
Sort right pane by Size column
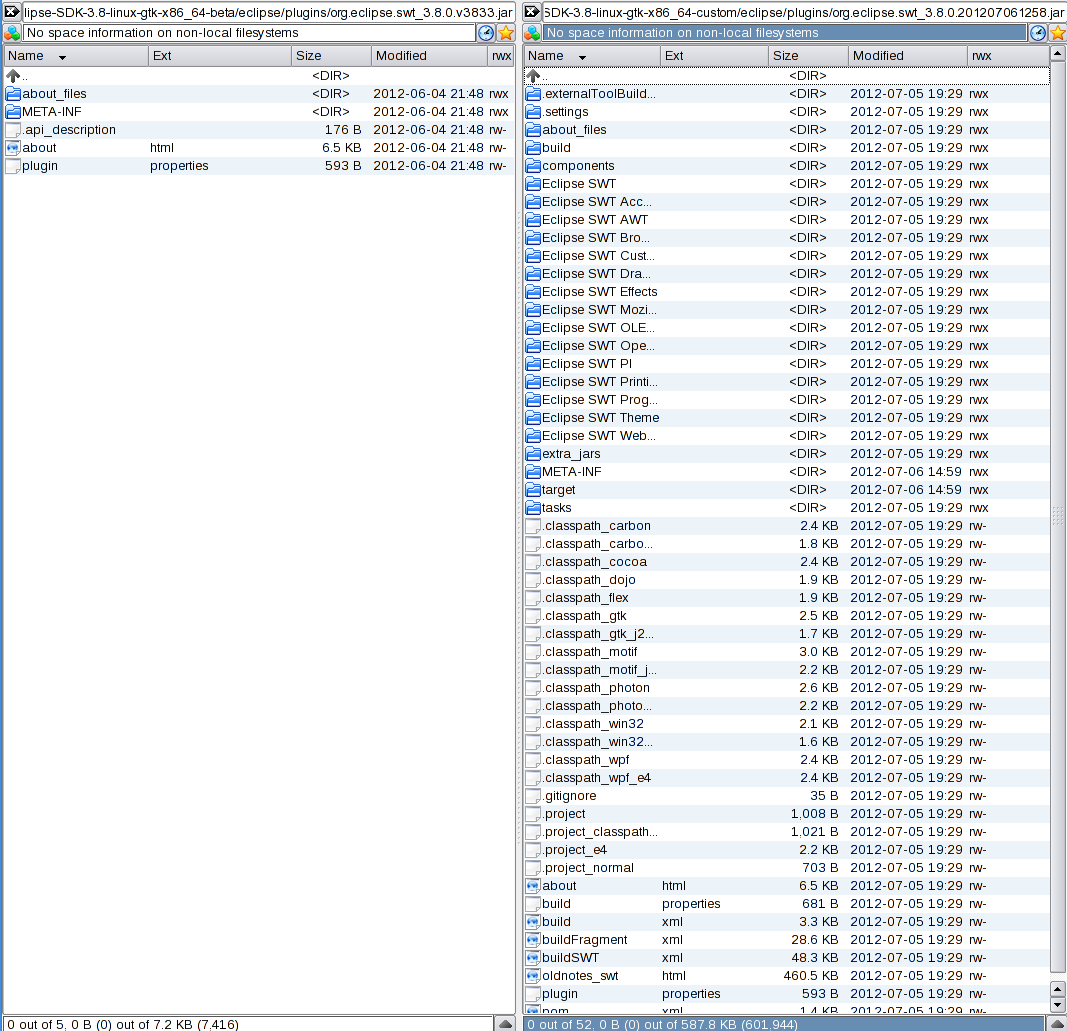point(808,56)
